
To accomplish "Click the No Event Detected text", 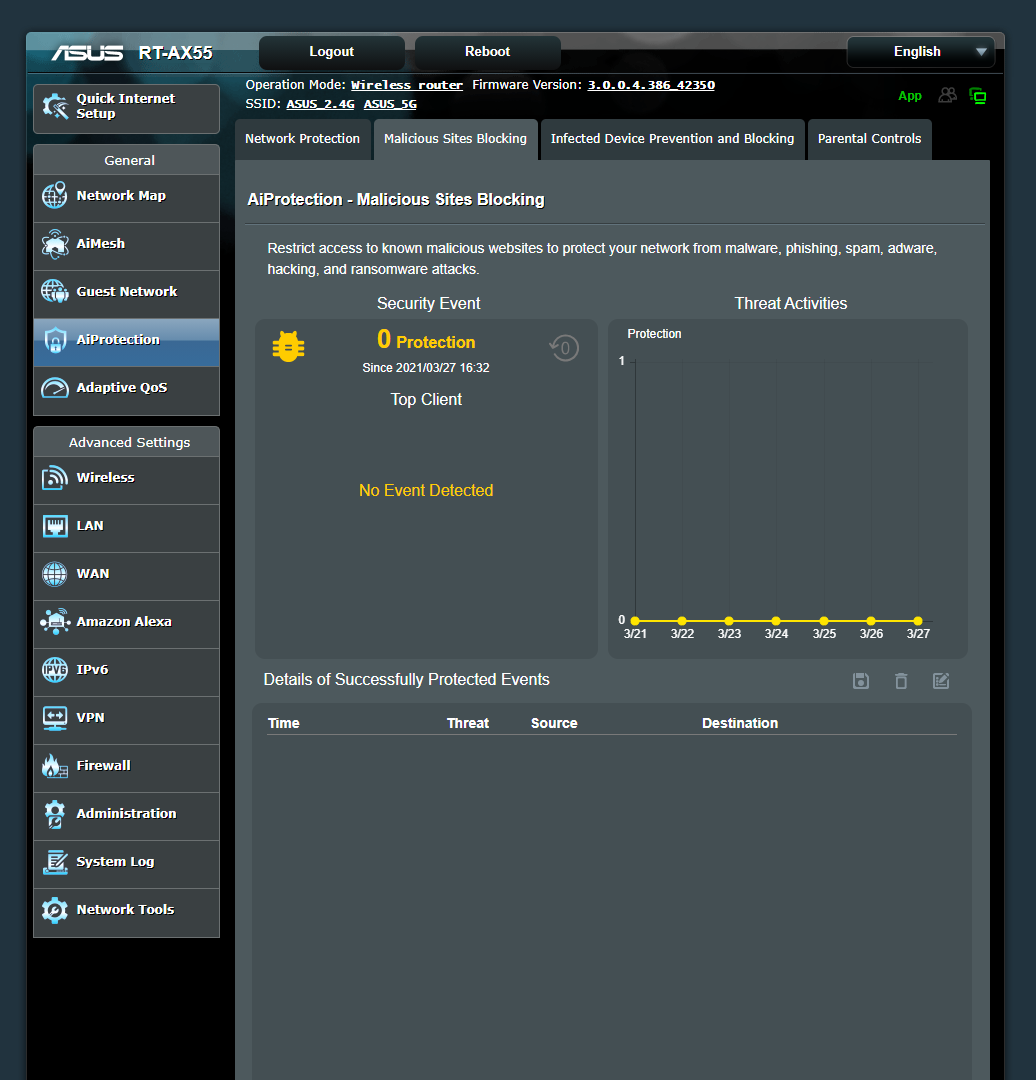I will [426, 490].
